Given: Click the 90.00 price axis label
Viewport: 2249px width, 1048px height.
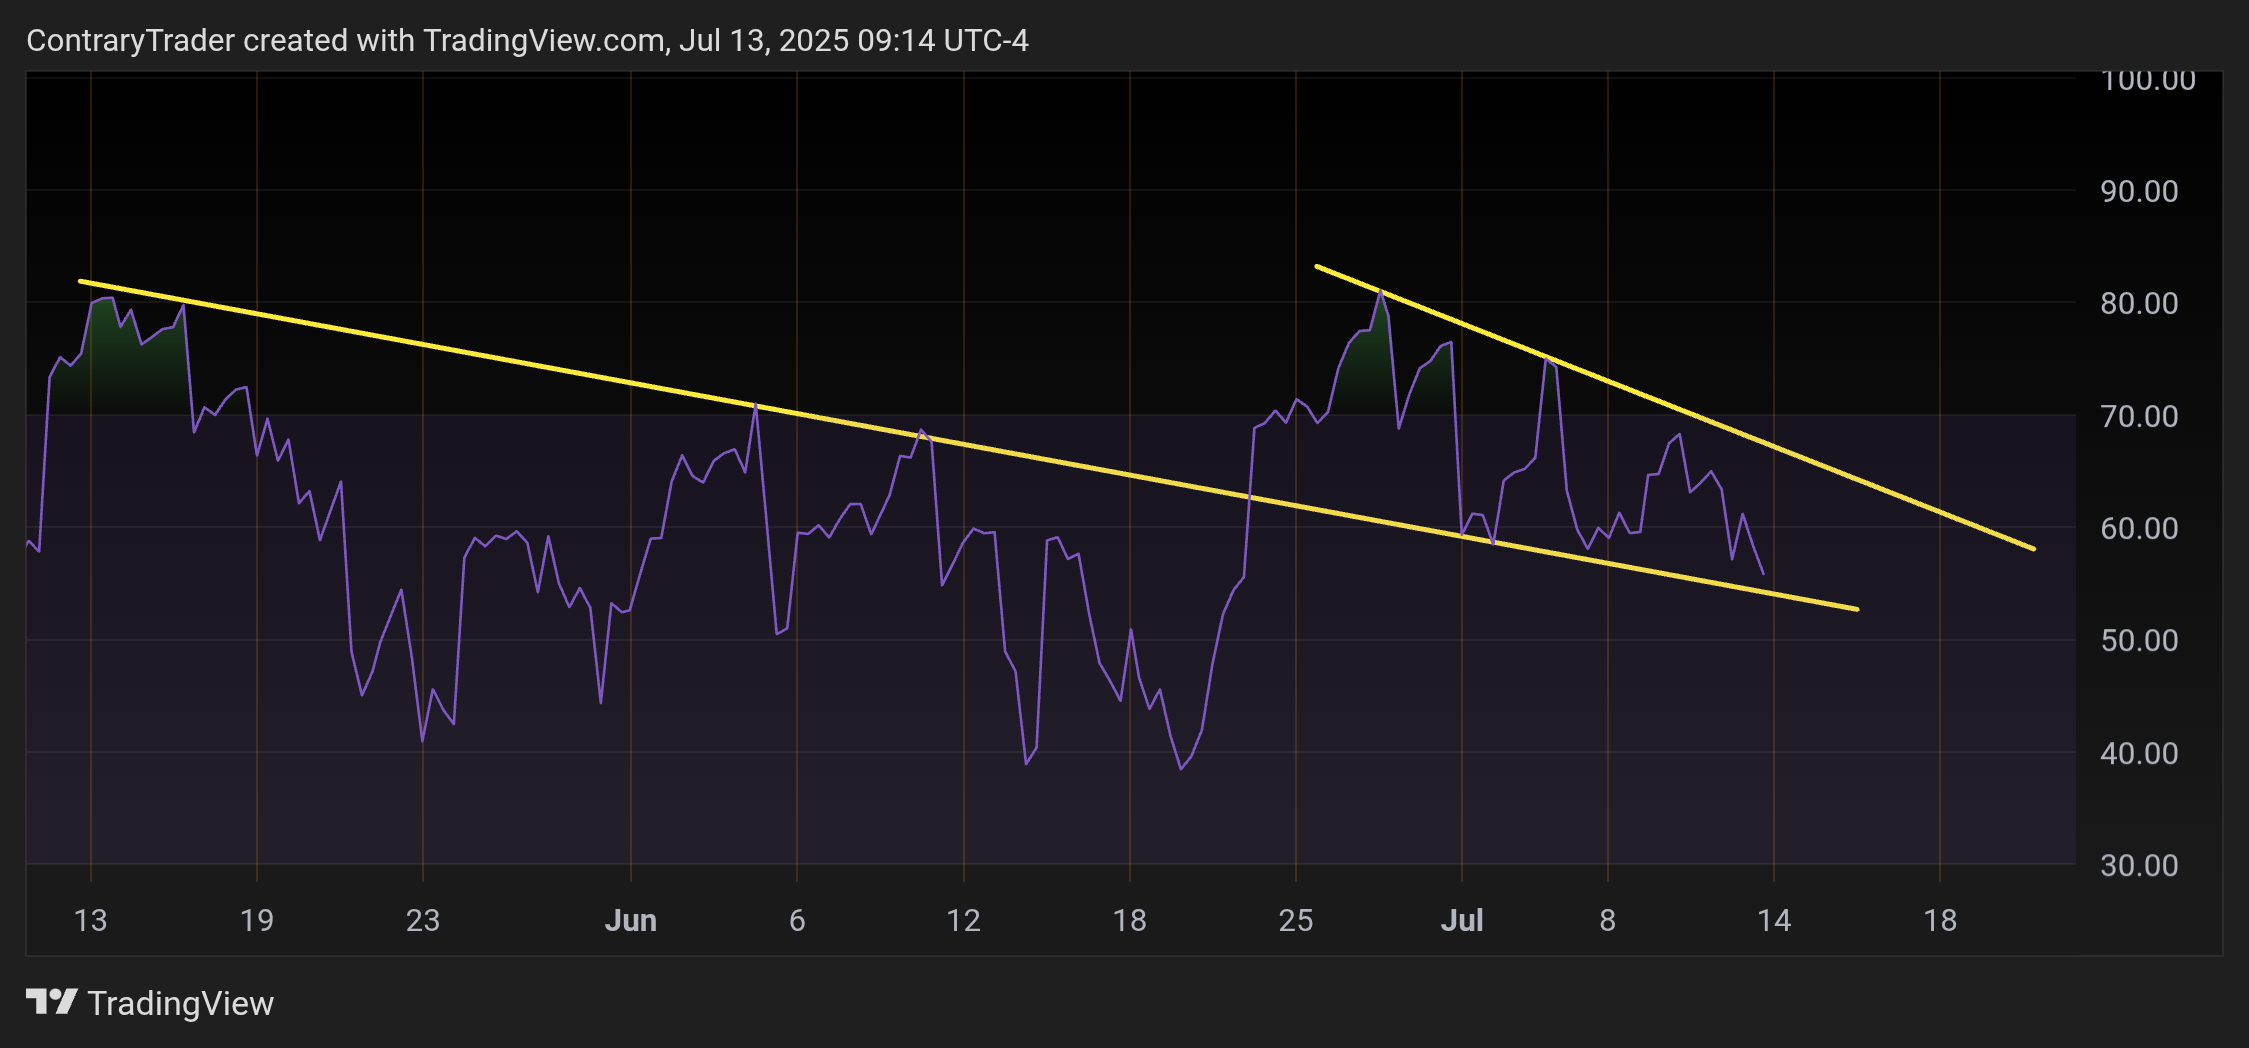Looking at the screenshot, I should (x=2139, y=191).
